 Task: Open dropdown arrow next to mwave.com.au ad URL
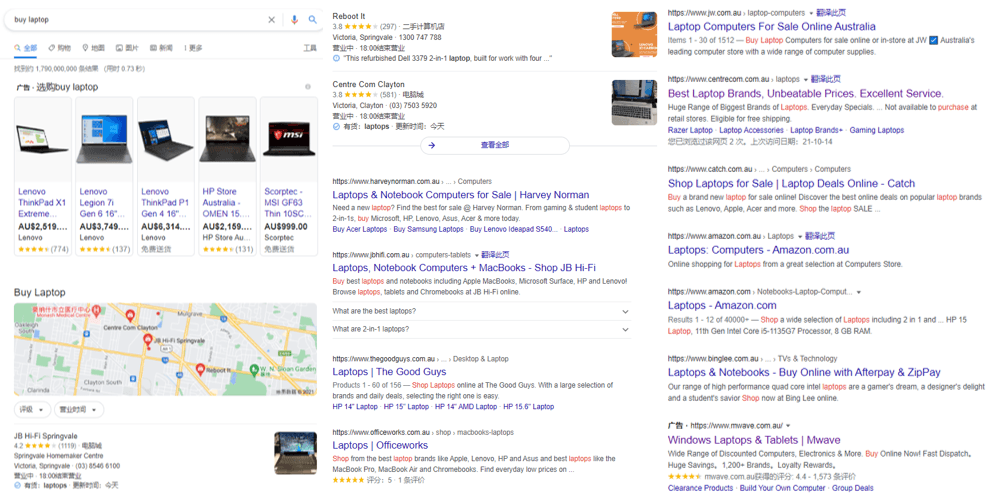(788, 426)
